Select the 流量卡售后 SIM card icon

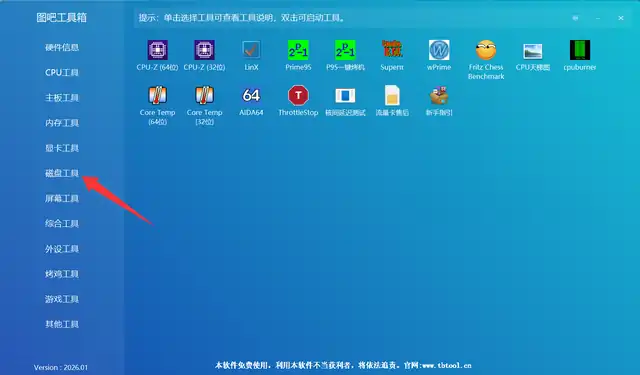[392, 95]
